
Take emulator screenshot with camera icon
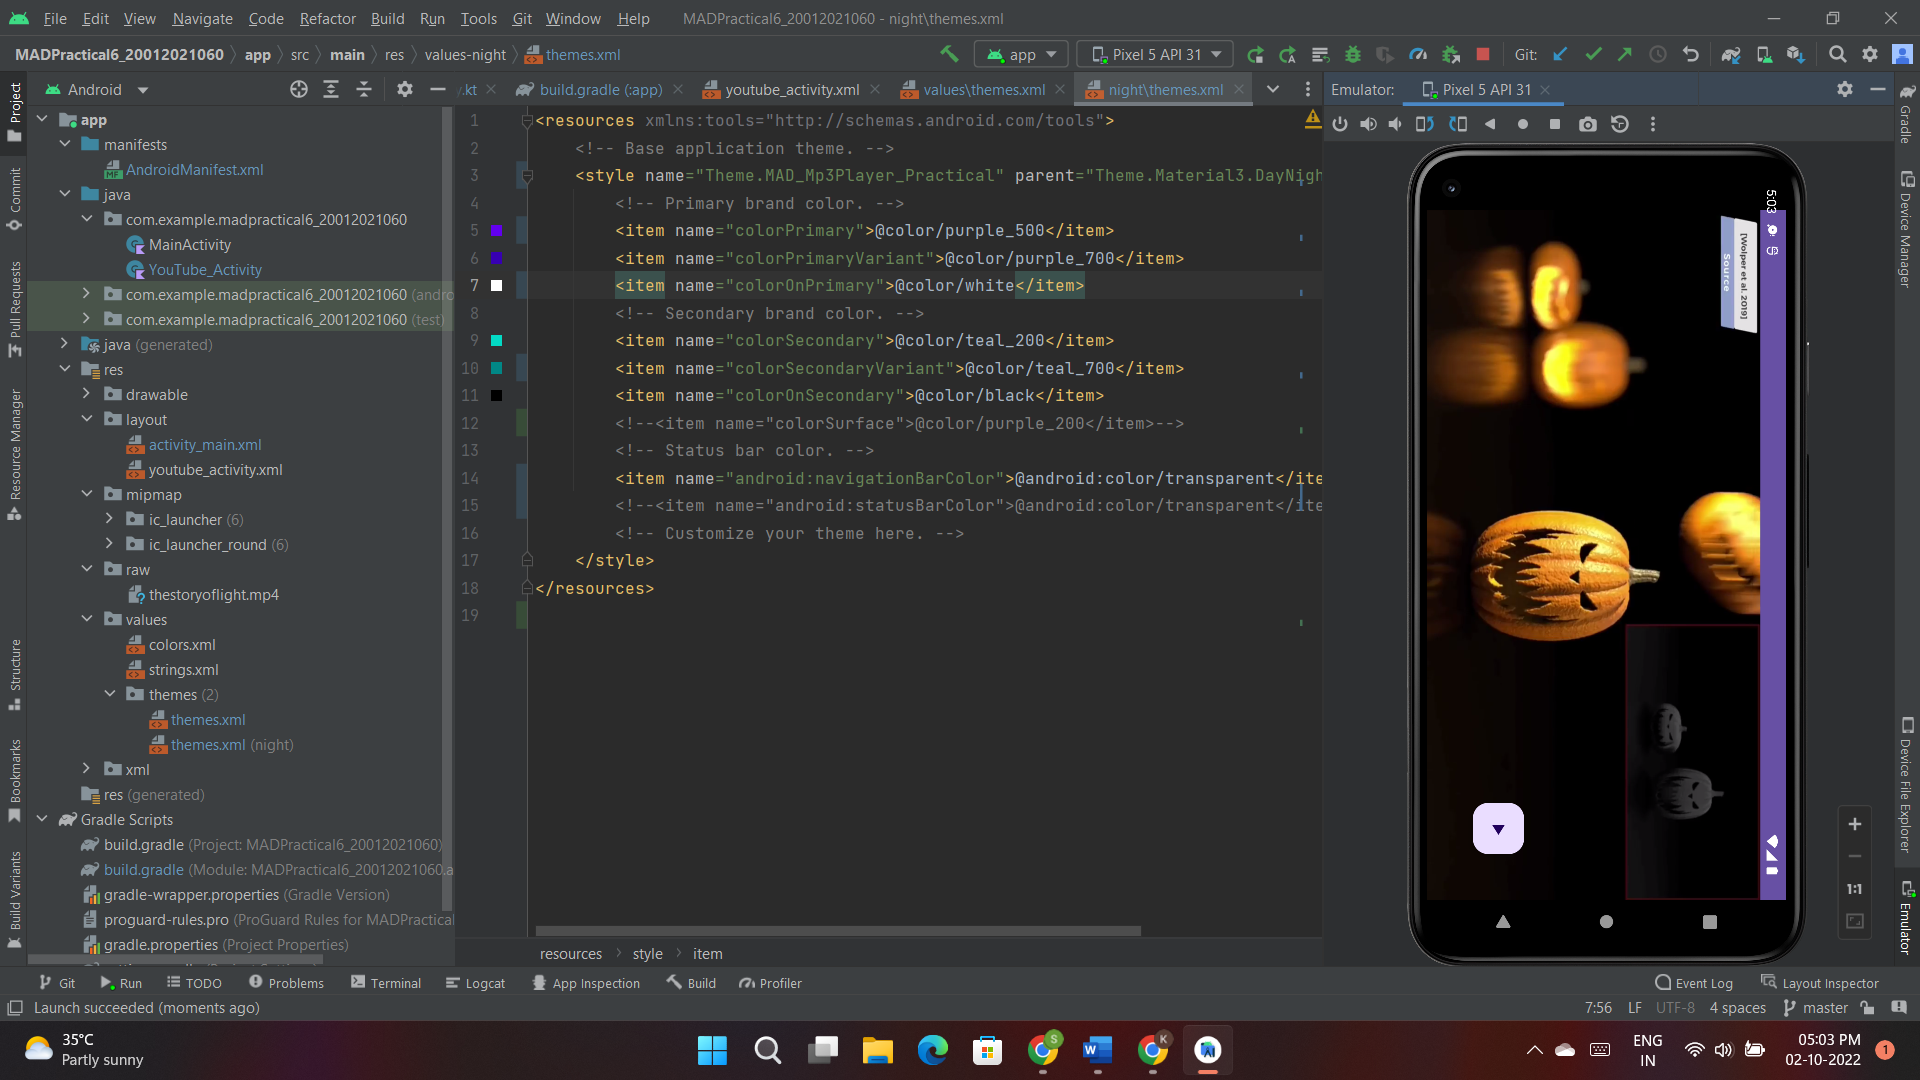point(1587,124)
